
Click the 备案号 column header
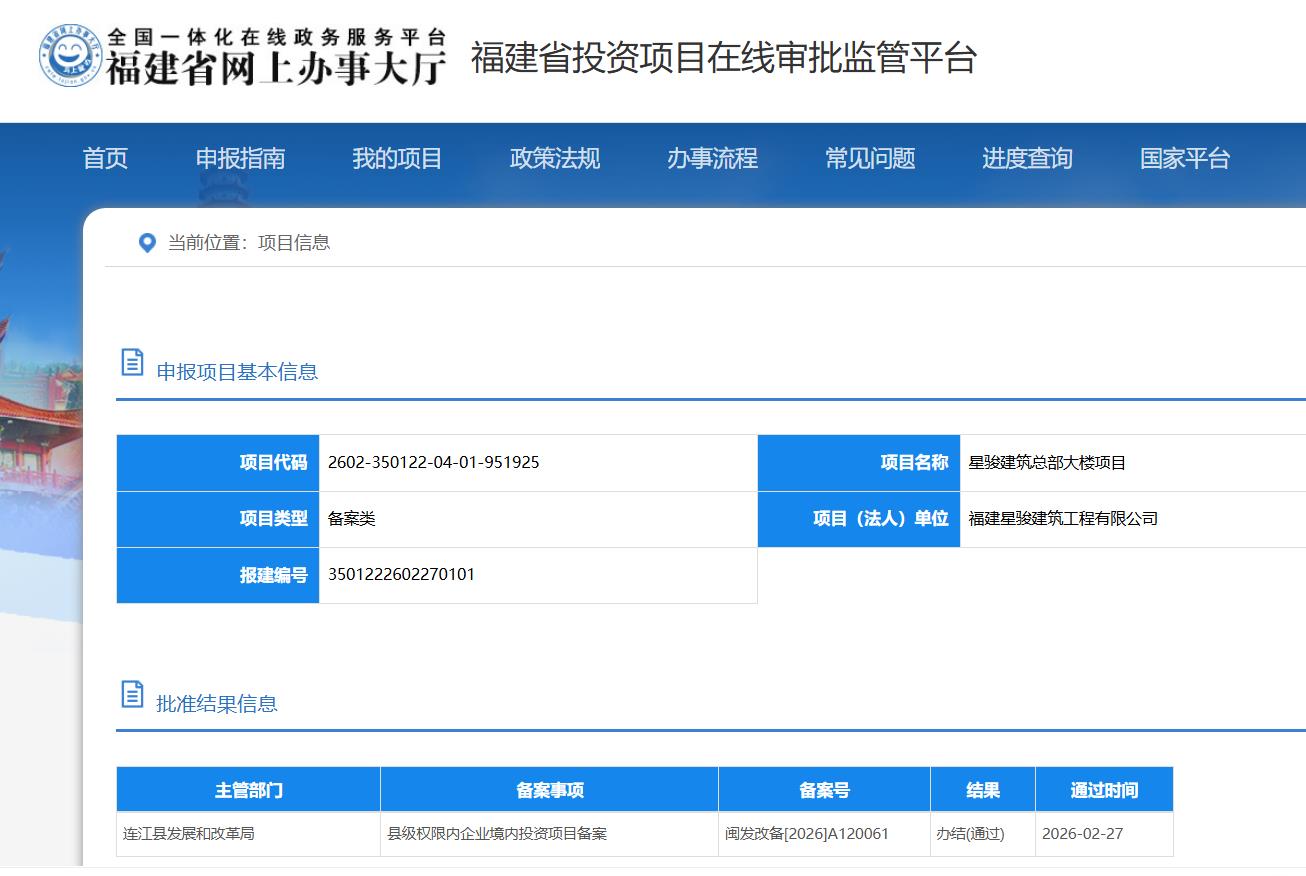coord(824,790)
